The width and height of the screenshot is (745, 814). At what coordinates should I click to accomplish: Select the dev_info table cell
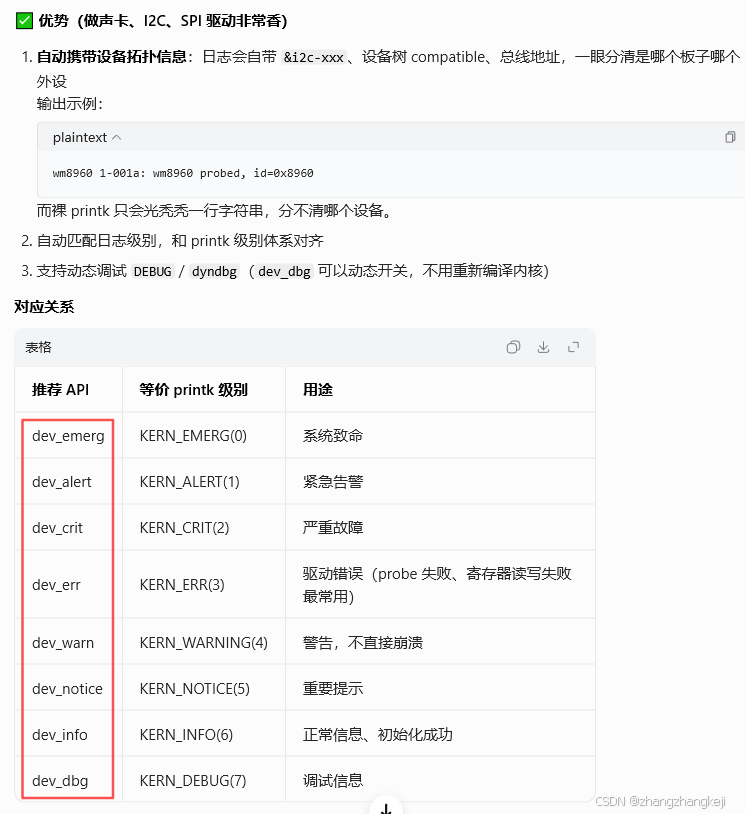click(x=69, y=735)
